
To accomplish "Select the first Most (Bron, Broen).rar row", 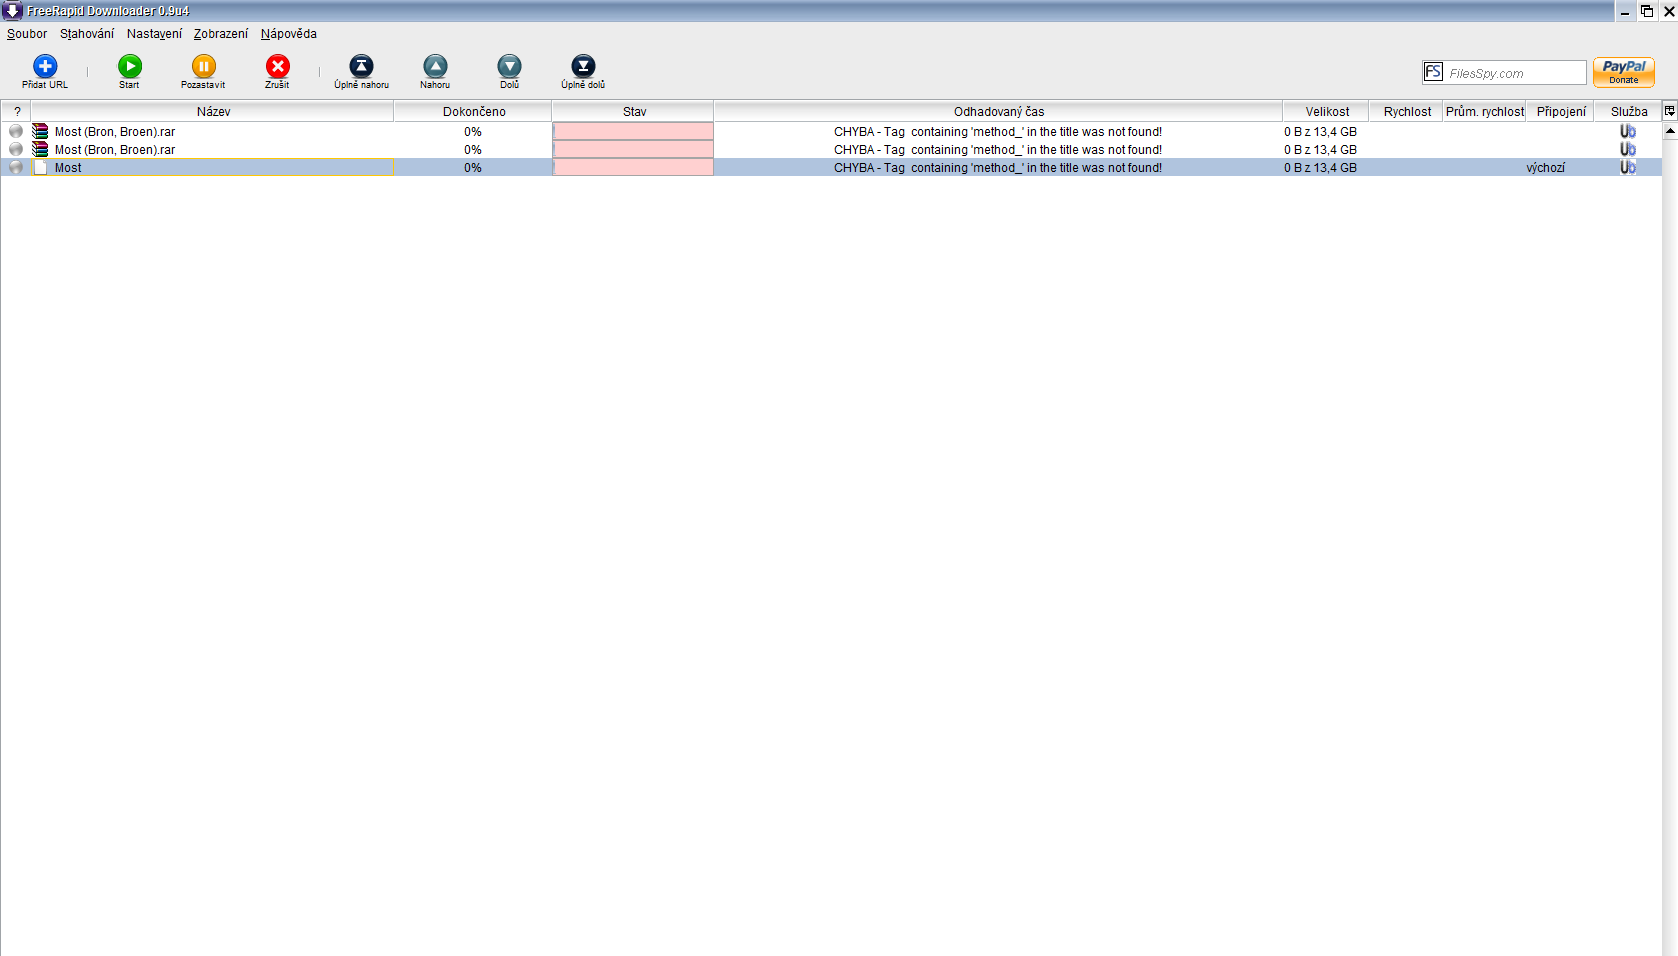I will pos(115,132).
